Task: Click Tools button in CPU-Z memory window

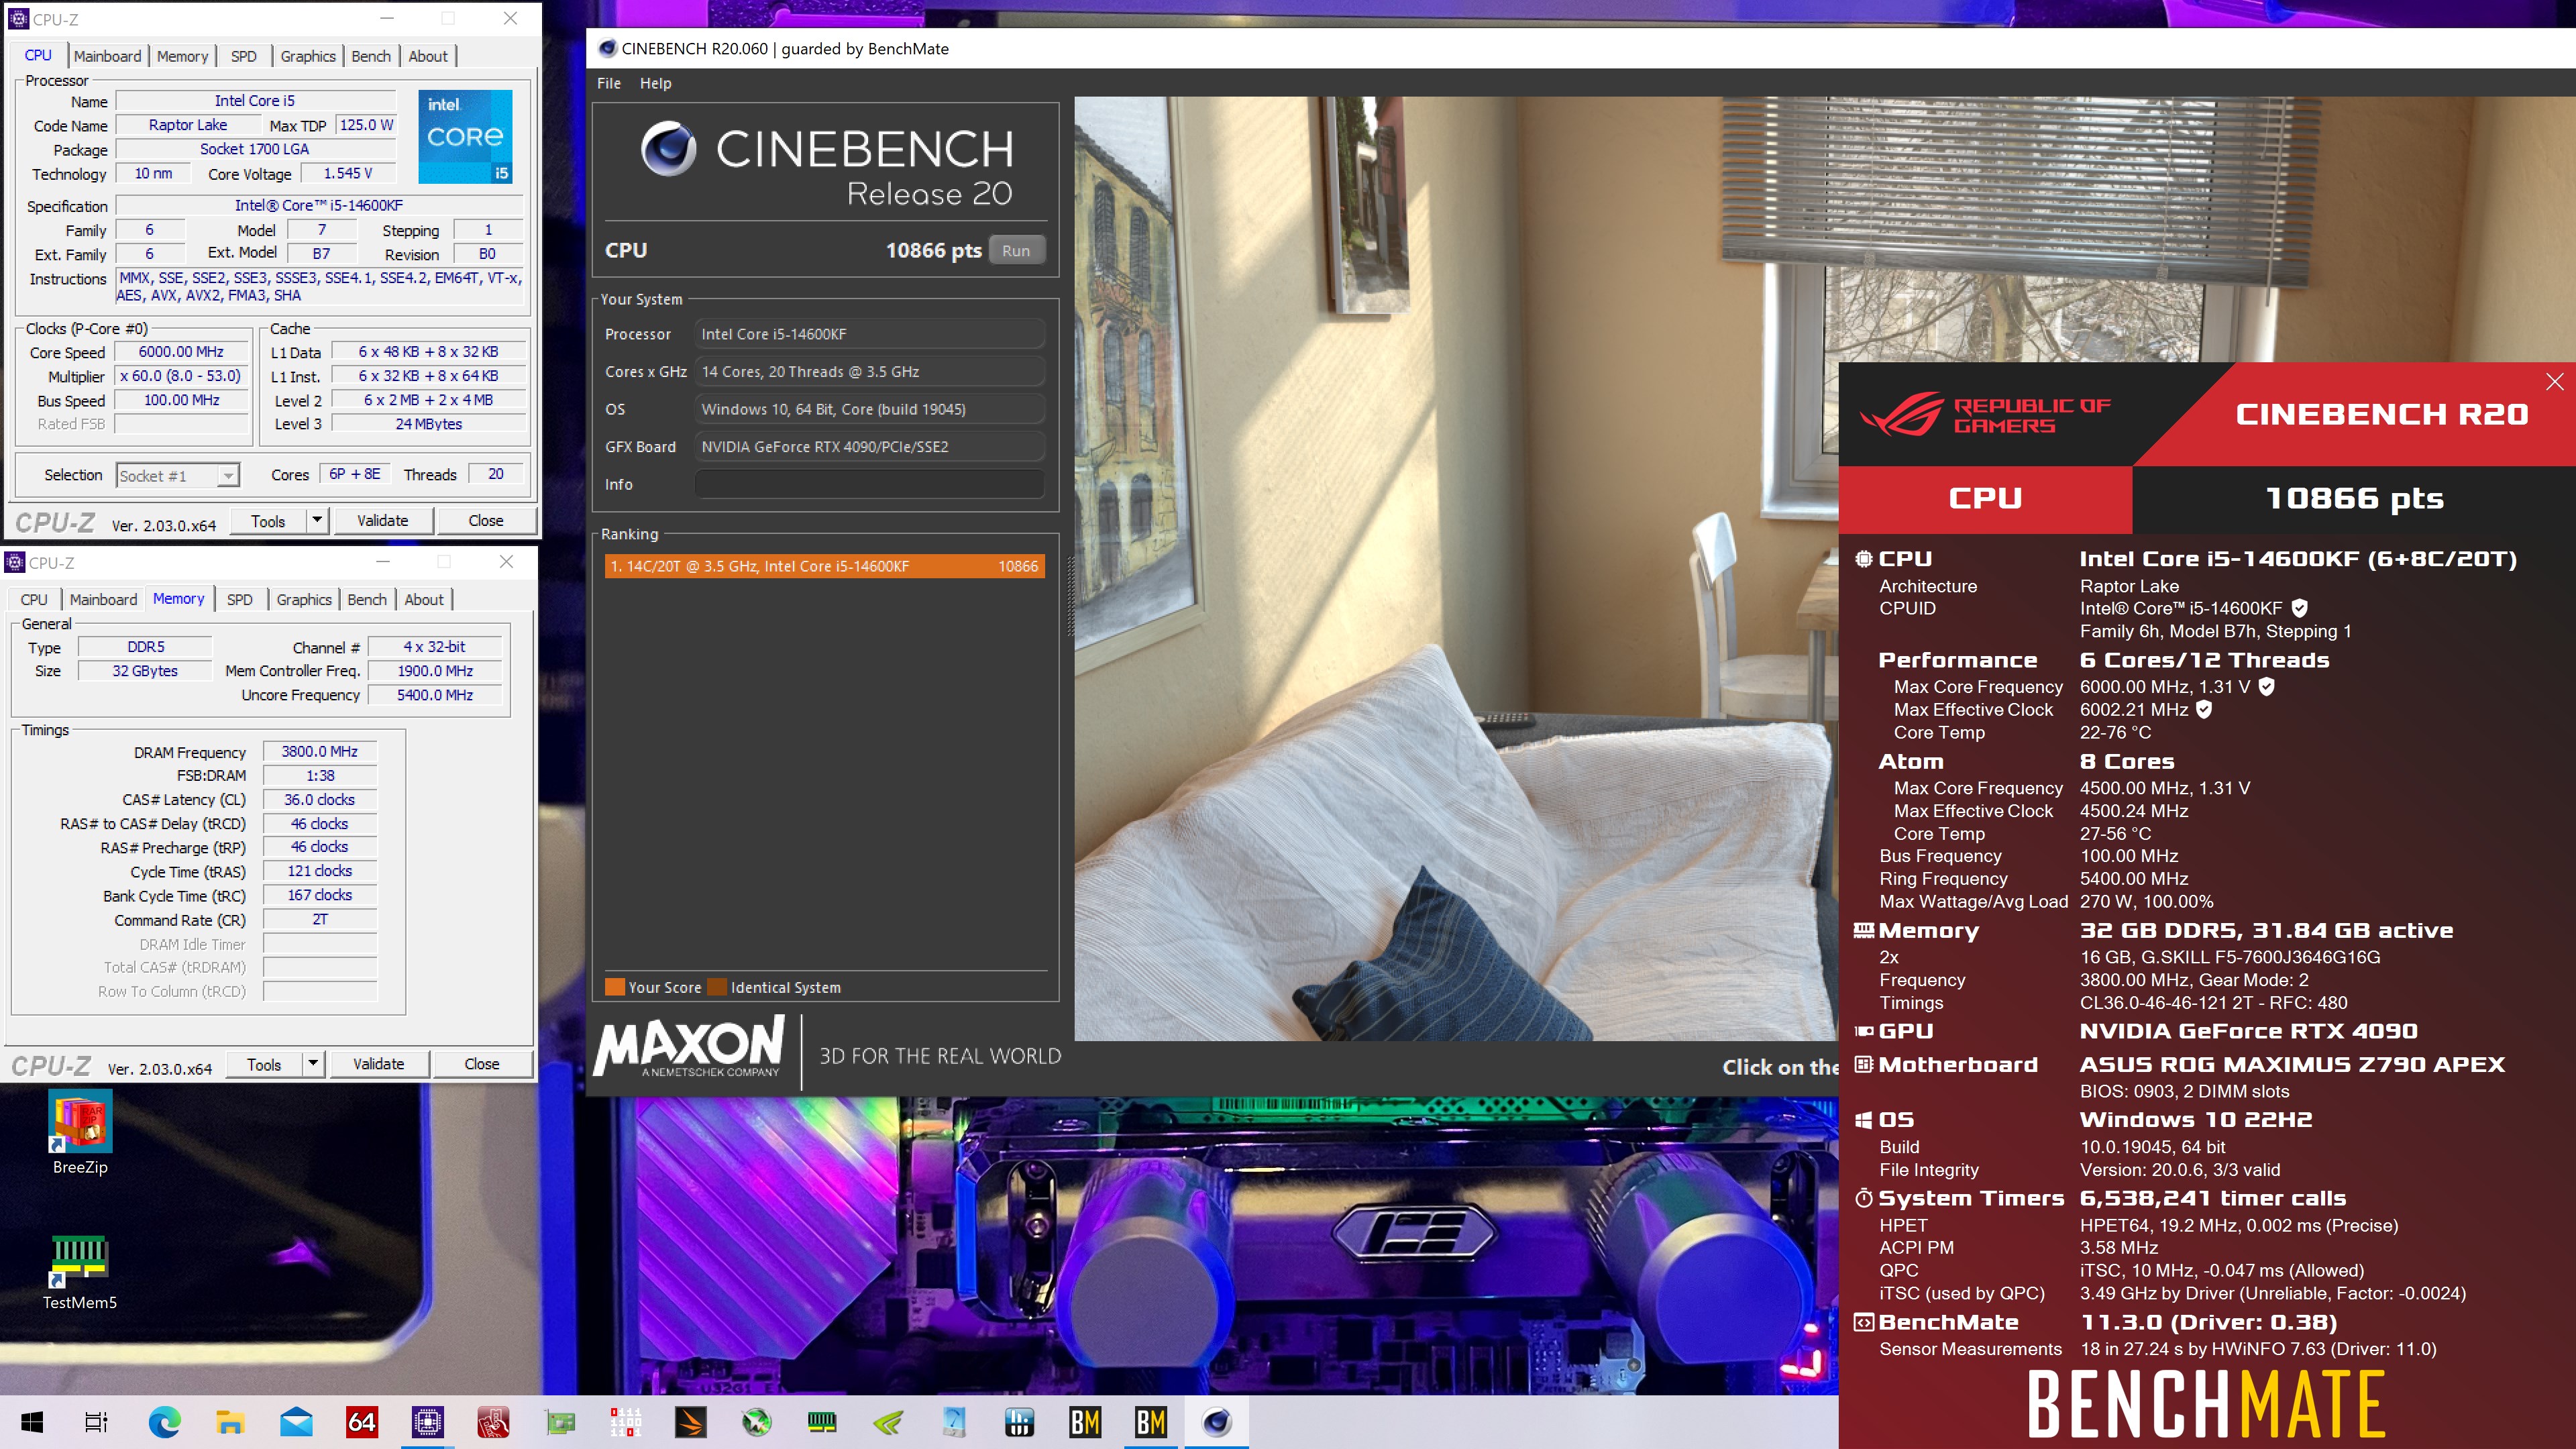Action: pyautogui.click(x=264, y=1064)
